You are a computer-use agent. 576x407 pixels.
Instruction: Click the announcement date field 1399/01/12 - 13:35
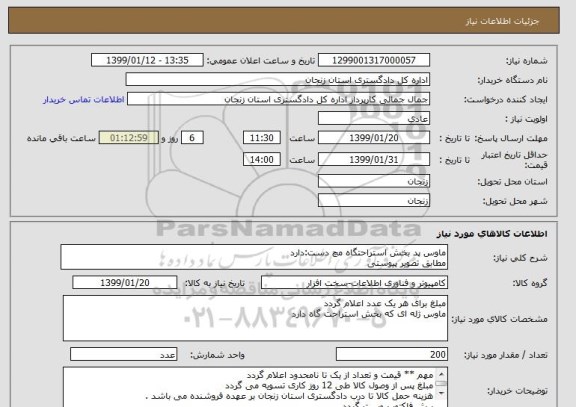click(x=147, y=60)
